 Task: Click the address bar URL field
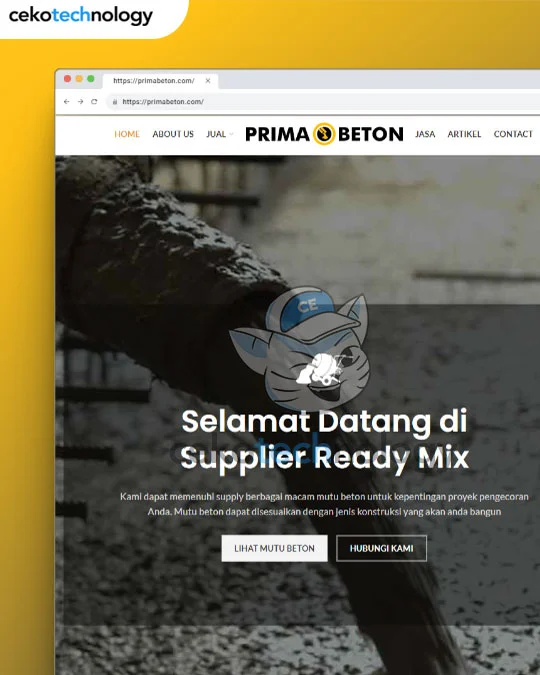323,102
